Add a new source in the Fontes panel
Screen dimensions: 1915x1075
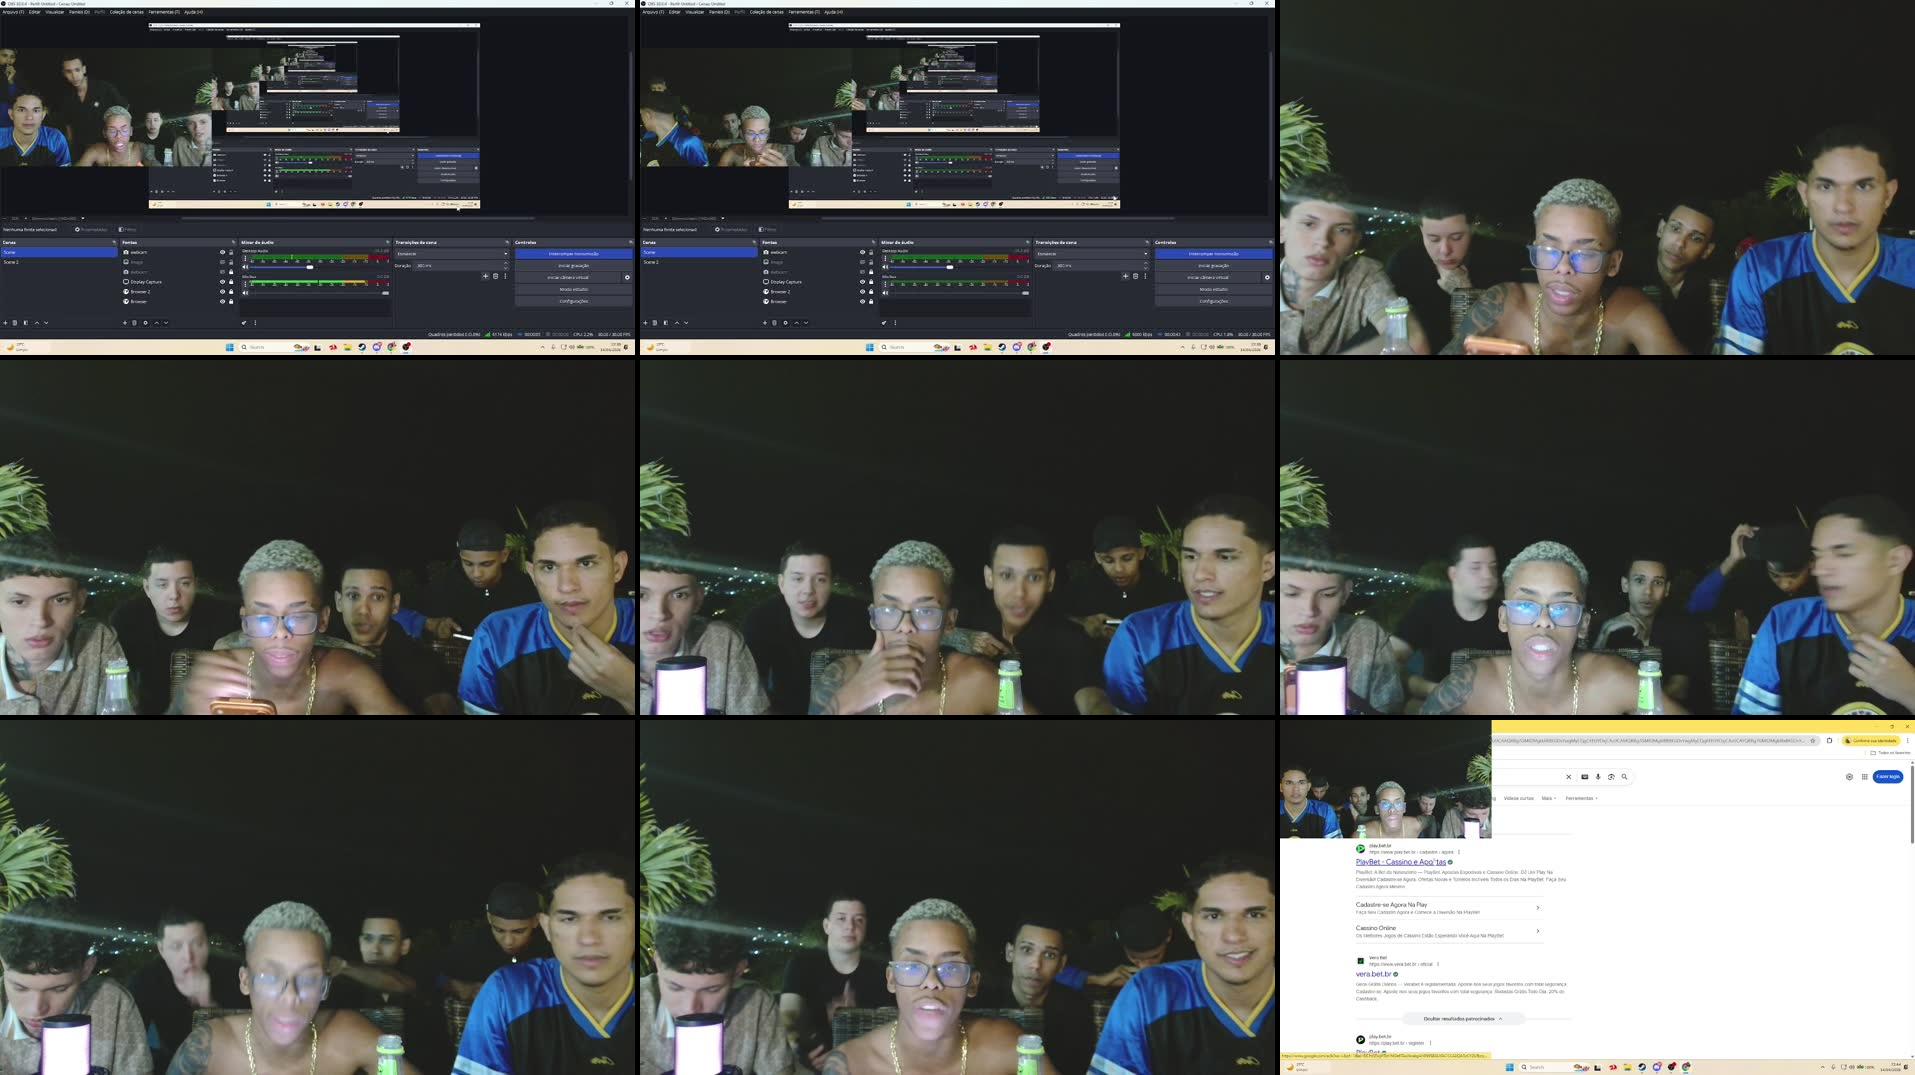(x=124, y=323)
